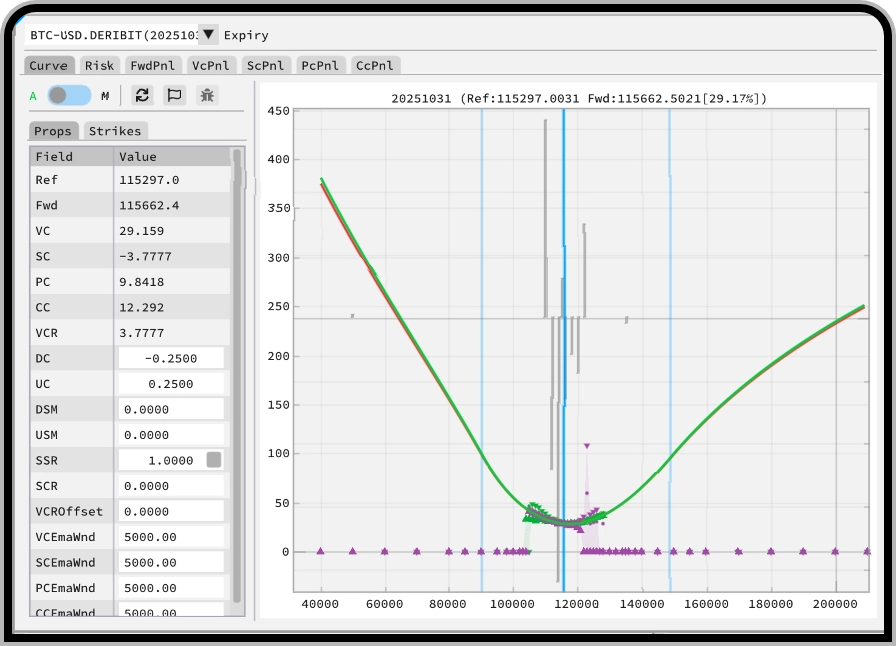Image resolution: width=896 pixels, height=646 pixels.
Task: Click the VCEmaWnd input field
Action: (171, 537)
